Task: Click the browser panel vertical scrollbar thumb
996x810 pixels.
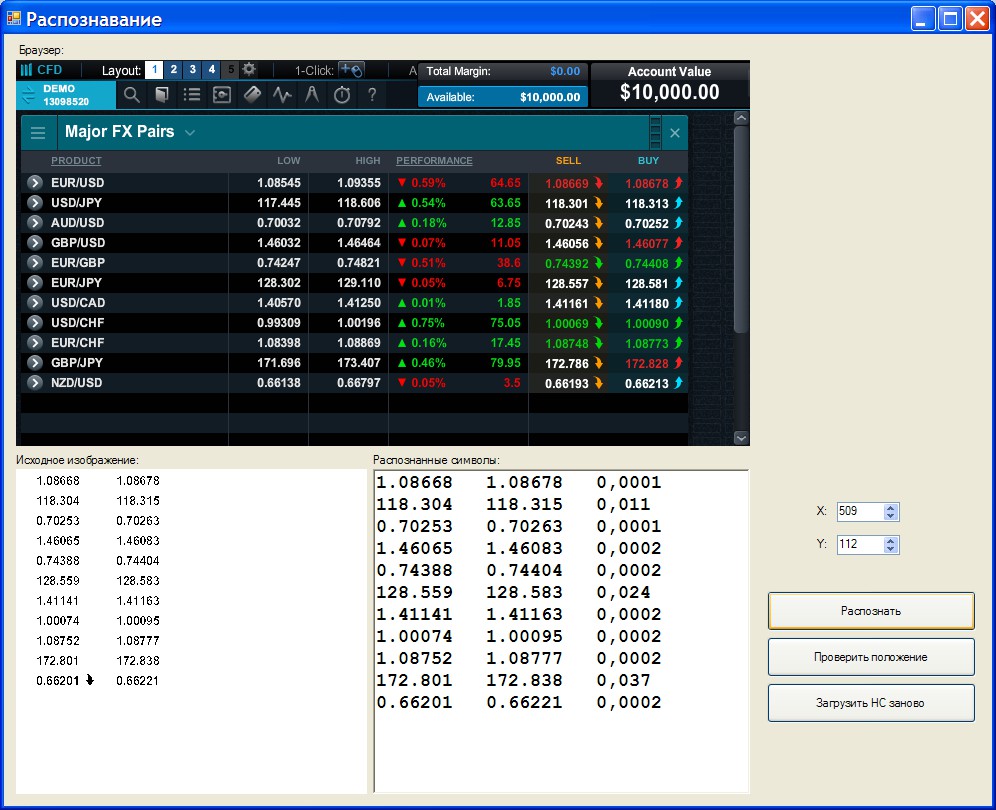Action: point(741,230)
